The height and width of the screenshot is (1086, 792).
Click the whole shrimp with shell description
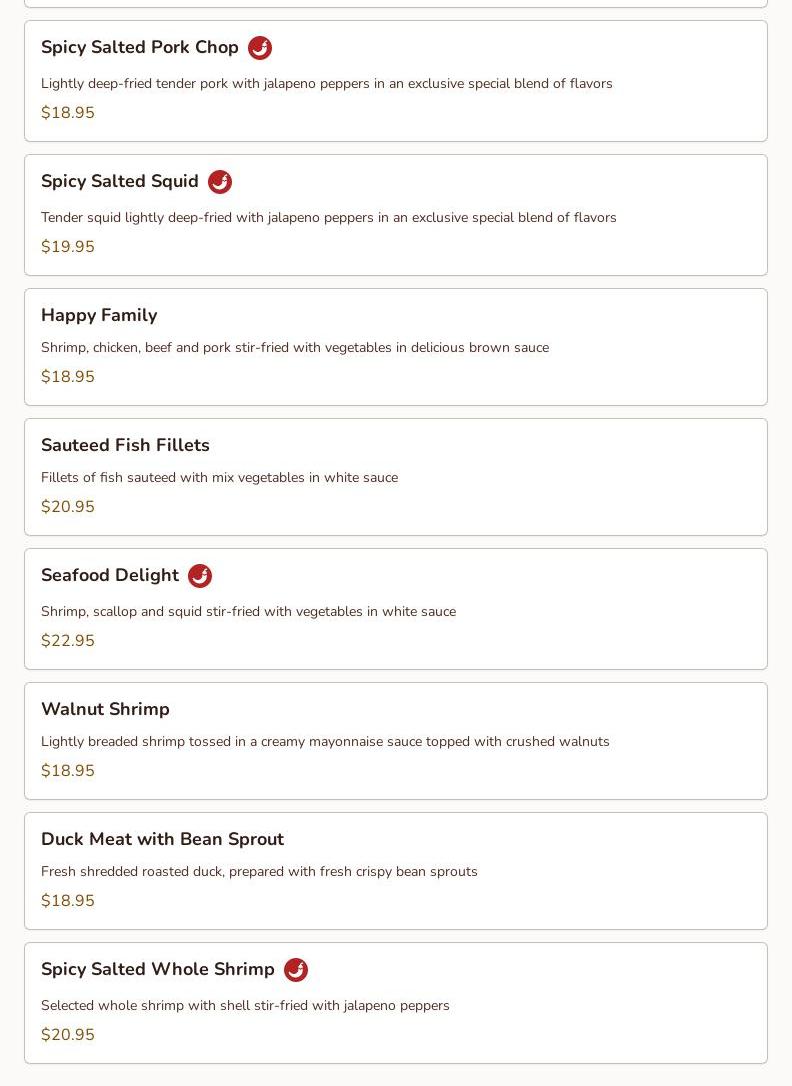click(x=245, y=1006)
